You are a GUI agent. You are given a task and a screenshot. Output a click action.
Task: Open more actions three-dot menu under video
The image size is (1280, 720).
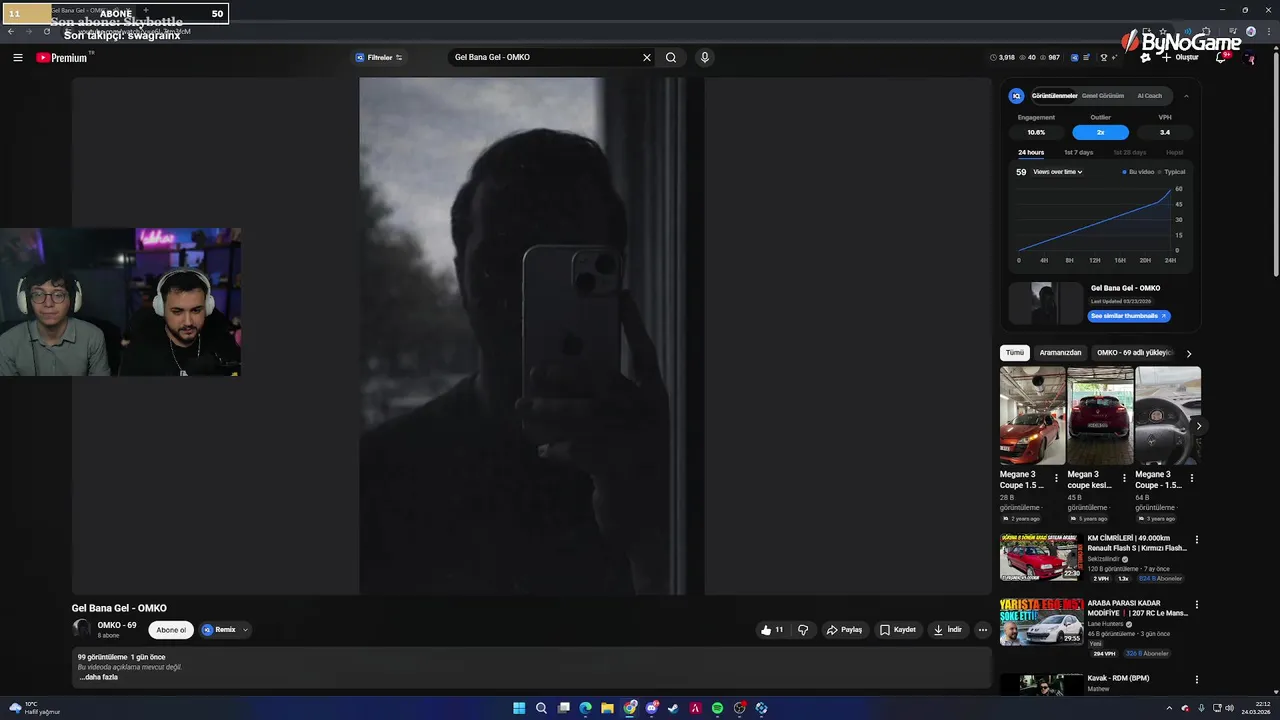coord(983,630)
